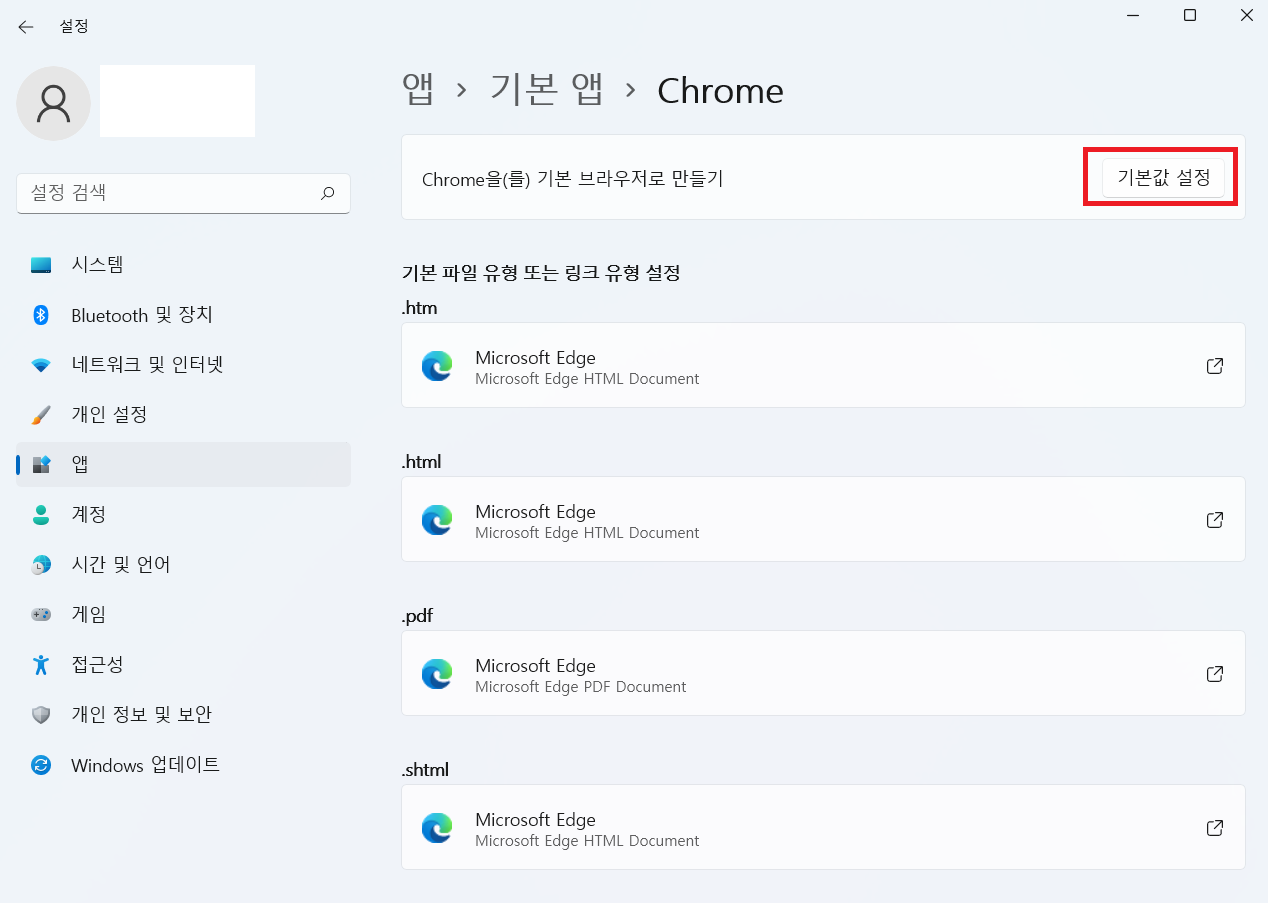Image resolution: width=1268 pixels, height=903 pixels.
Task: Change default app for .pdf
Action: point(823,673)
